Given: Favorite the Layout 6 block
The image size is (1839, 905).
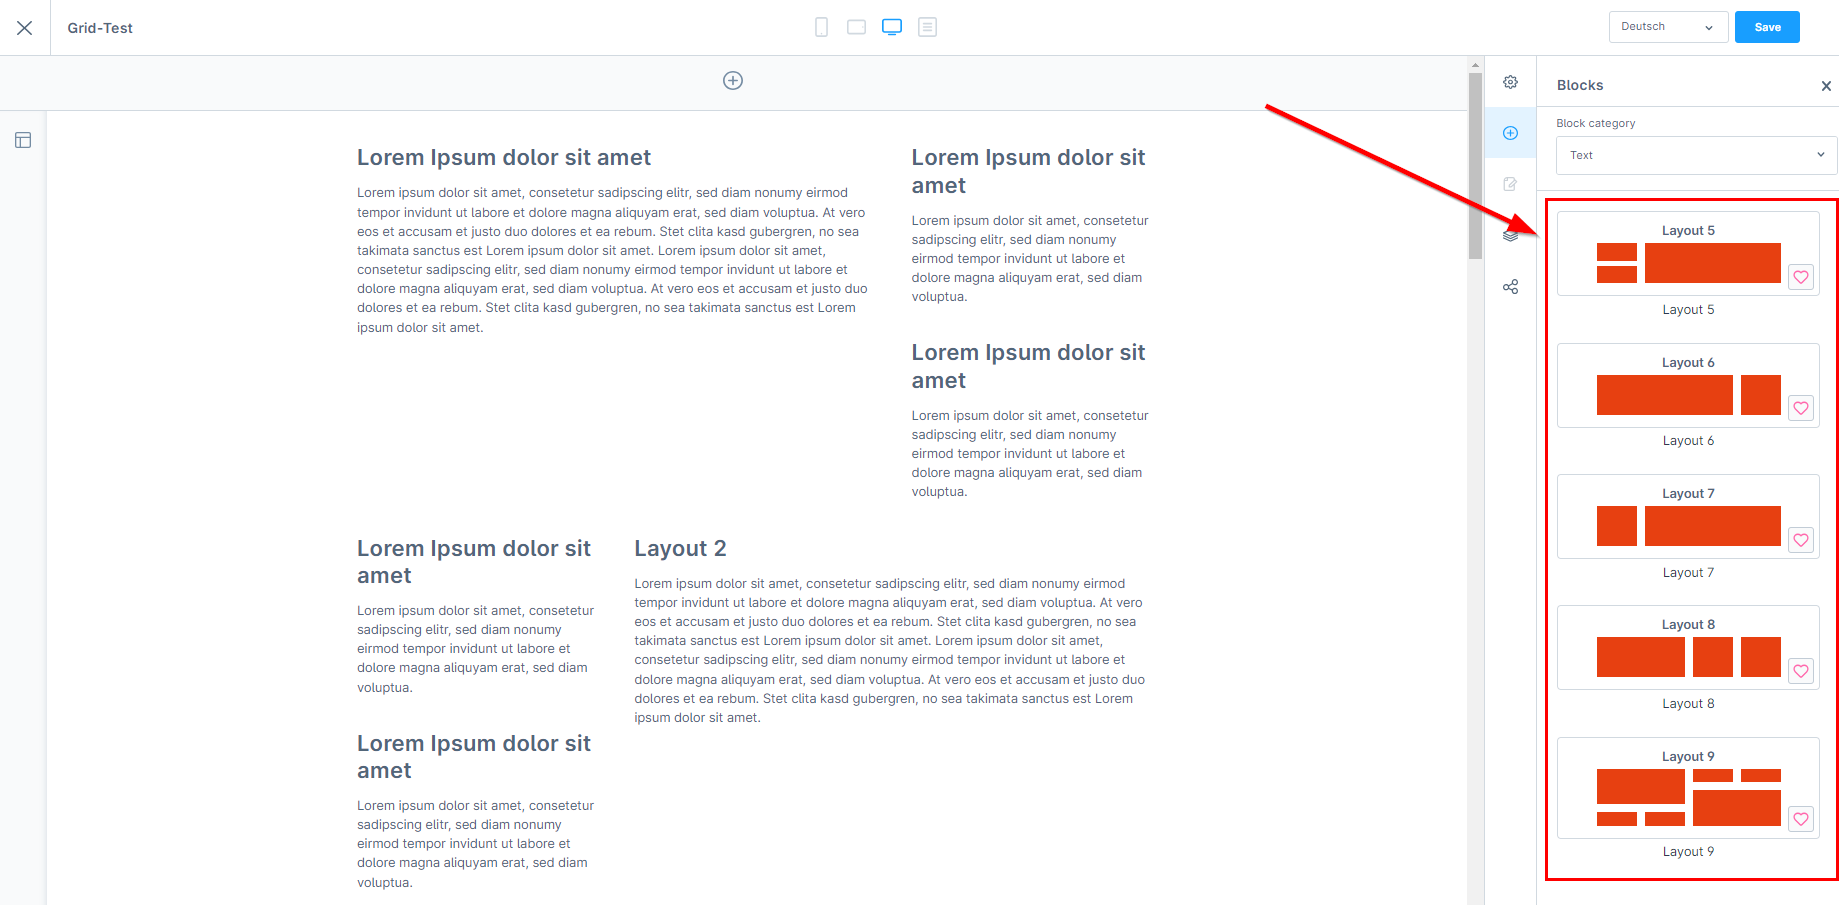Looking at the screenshot, I should (1801, 408).
